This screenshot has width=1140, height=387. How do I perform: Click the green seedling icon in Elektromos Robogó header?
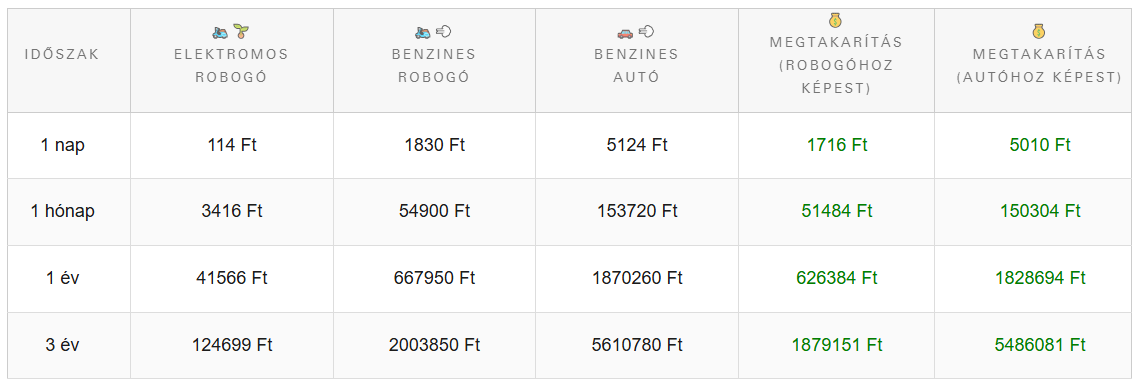[242, 31]
